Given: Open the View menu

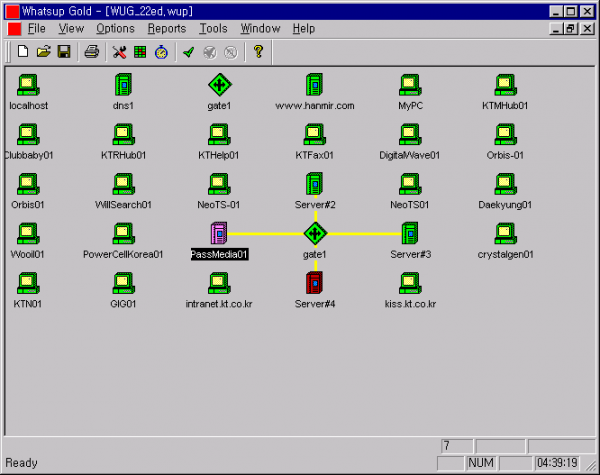Looking at the screenshot, I should coord(71,29).
